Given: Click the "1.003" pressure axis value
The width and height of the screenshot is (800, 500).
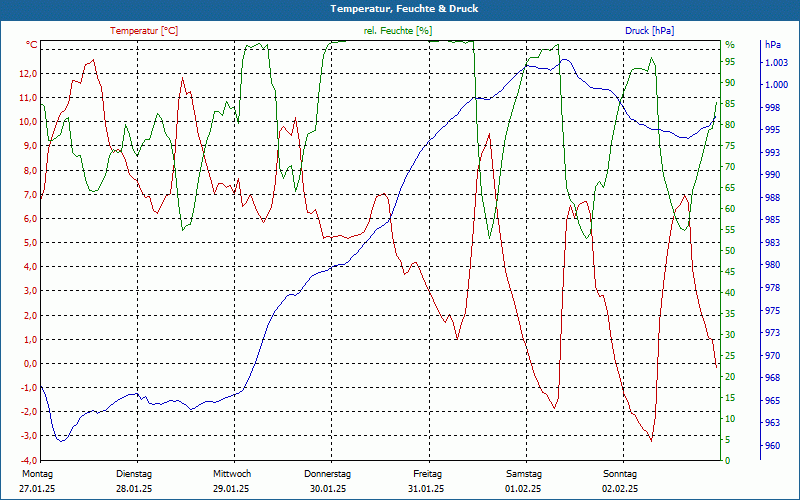Looking at the screenshot, I should [776, 62].
